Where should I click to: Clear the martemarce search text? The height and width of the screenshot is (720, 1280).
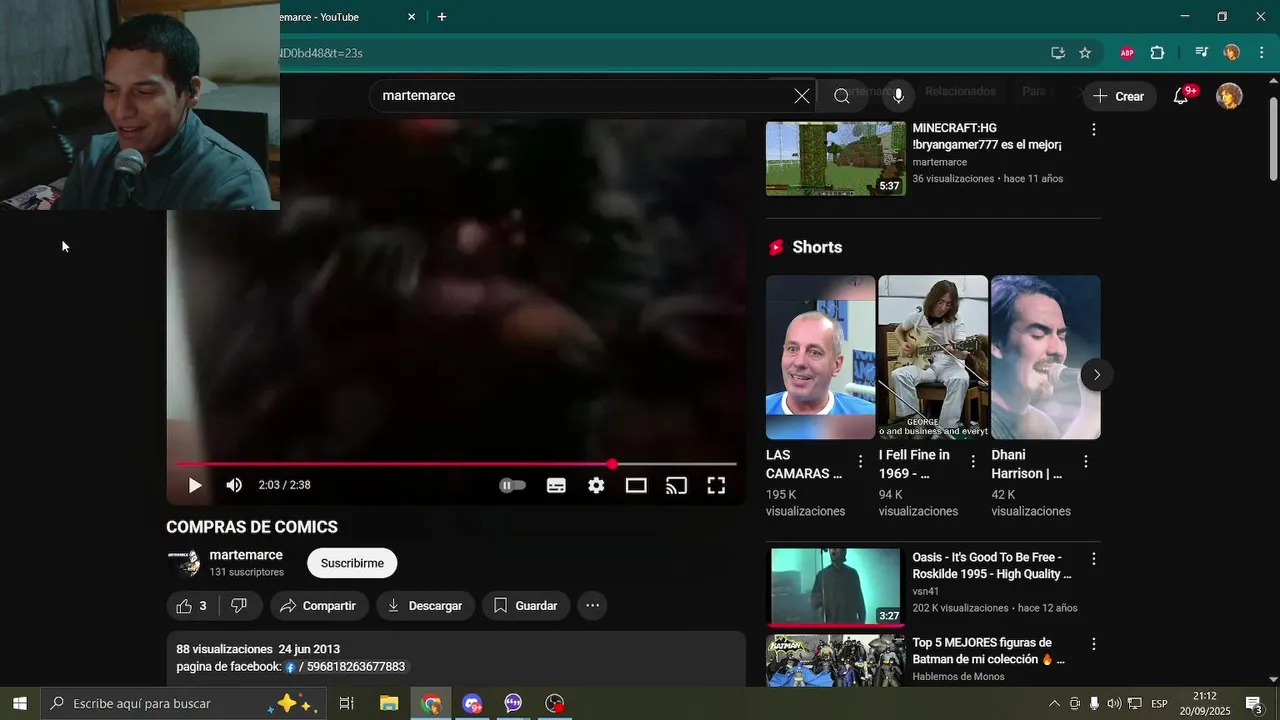802,96
